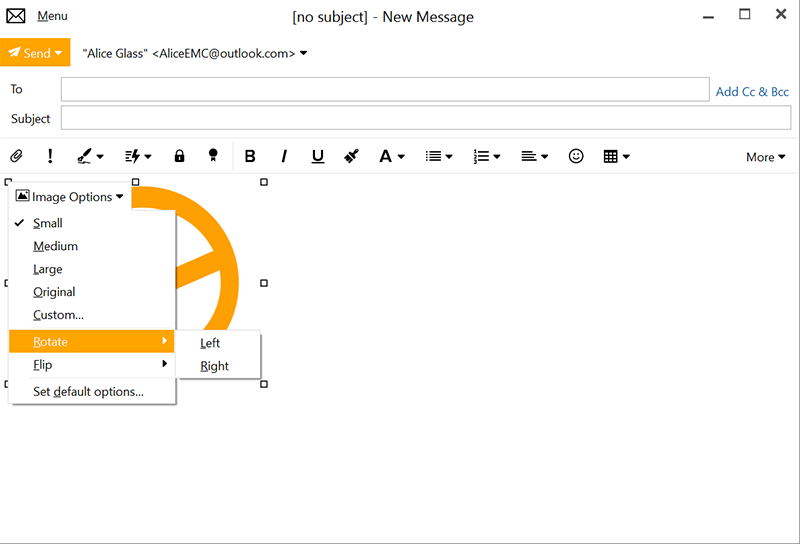The image size is (800, 544).
Task: Click the envelope app icon
Action: coord(16,16)
